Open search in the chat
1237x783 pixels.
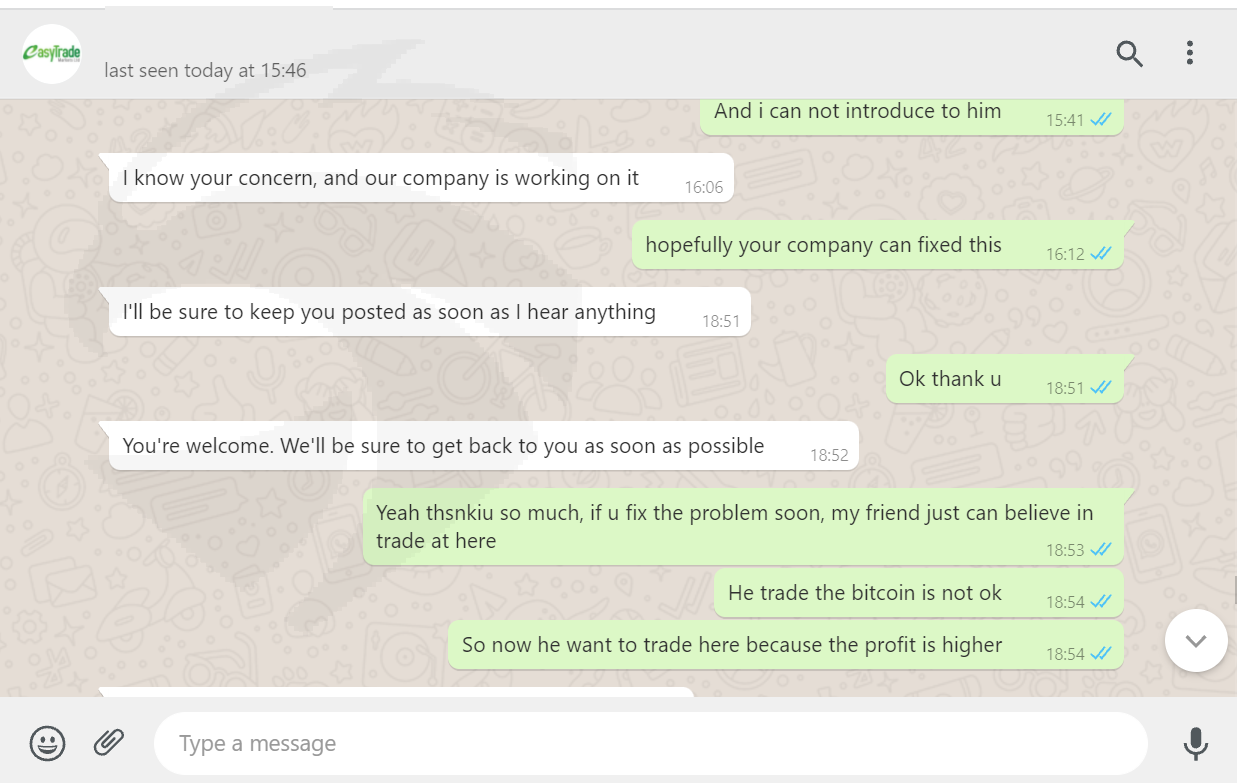tap(1129, 53)
